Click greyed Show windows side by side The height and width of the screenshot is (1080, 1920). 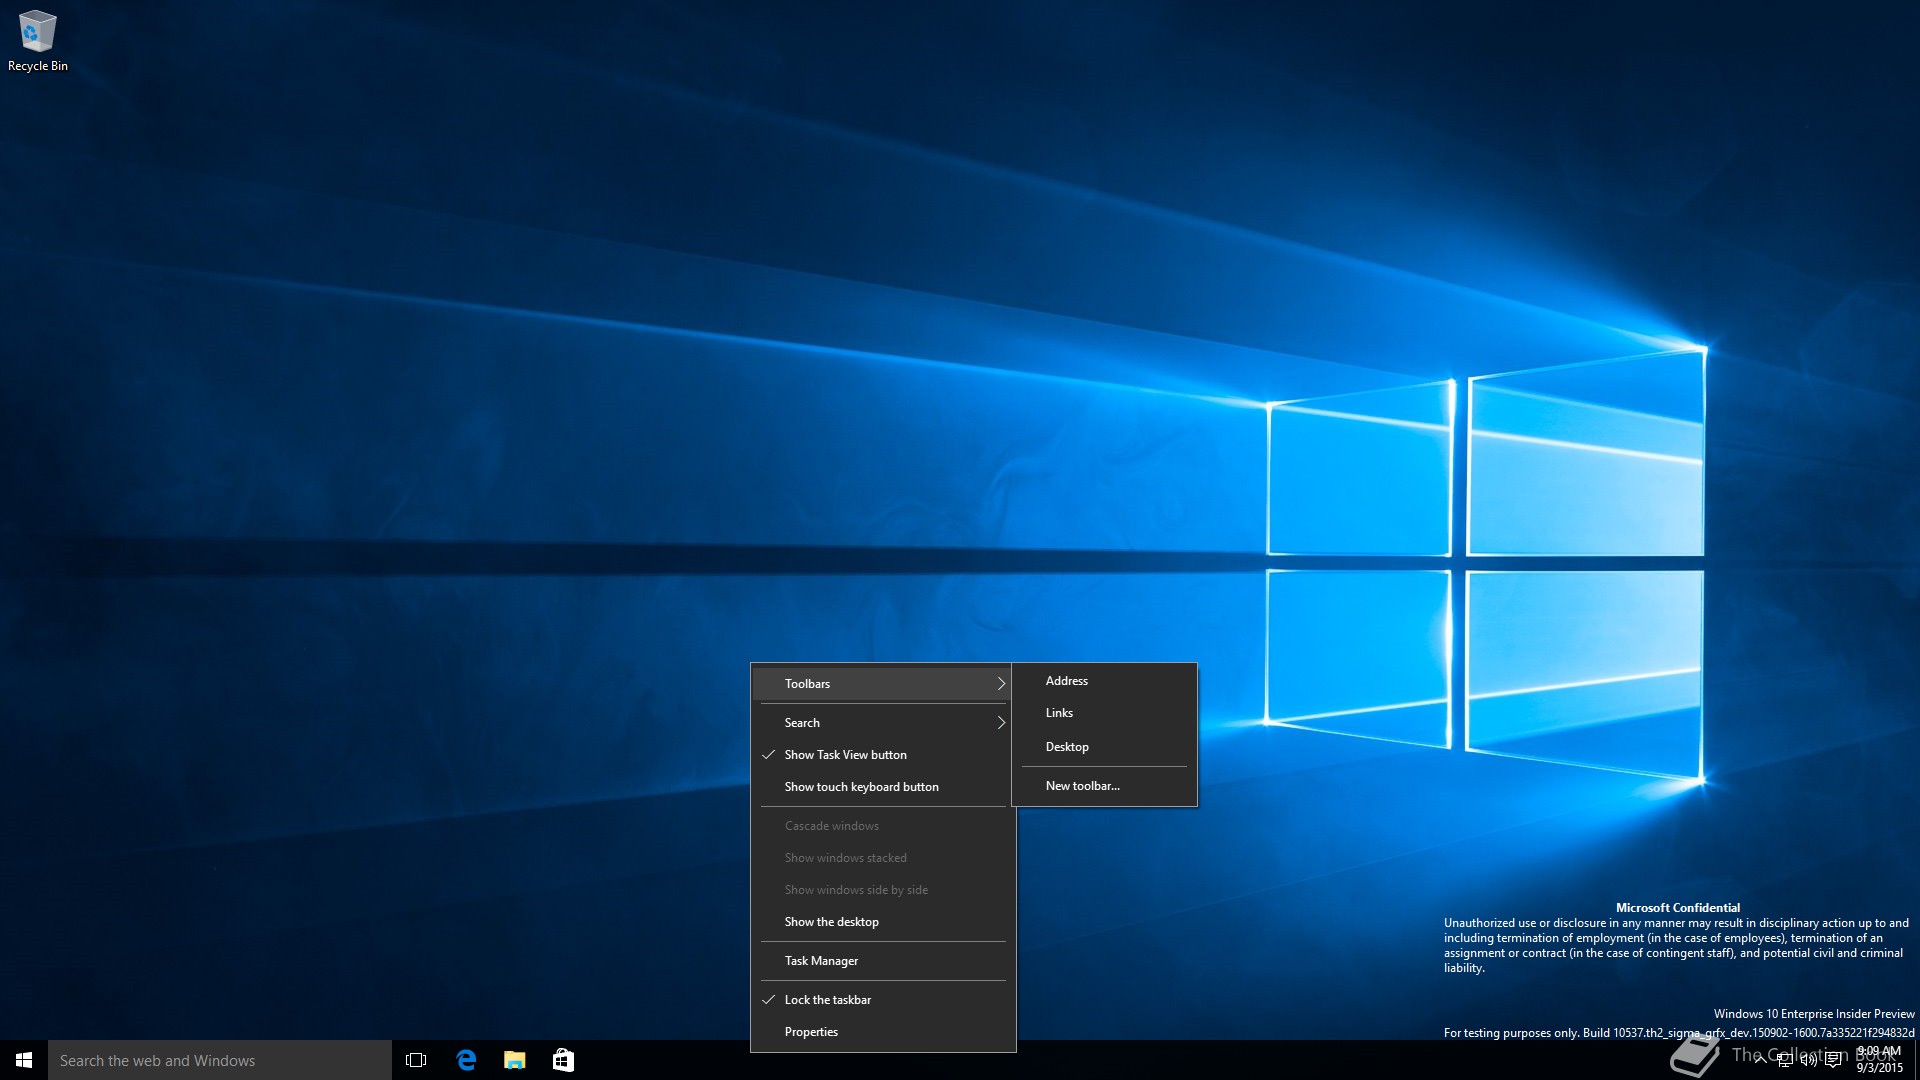point(883,890)
